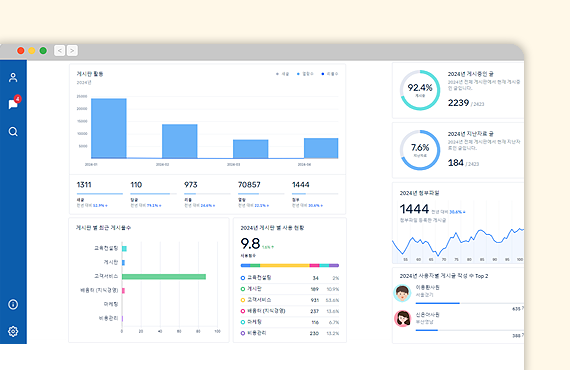Click the yellow segment of usage bar

[285, 265]
